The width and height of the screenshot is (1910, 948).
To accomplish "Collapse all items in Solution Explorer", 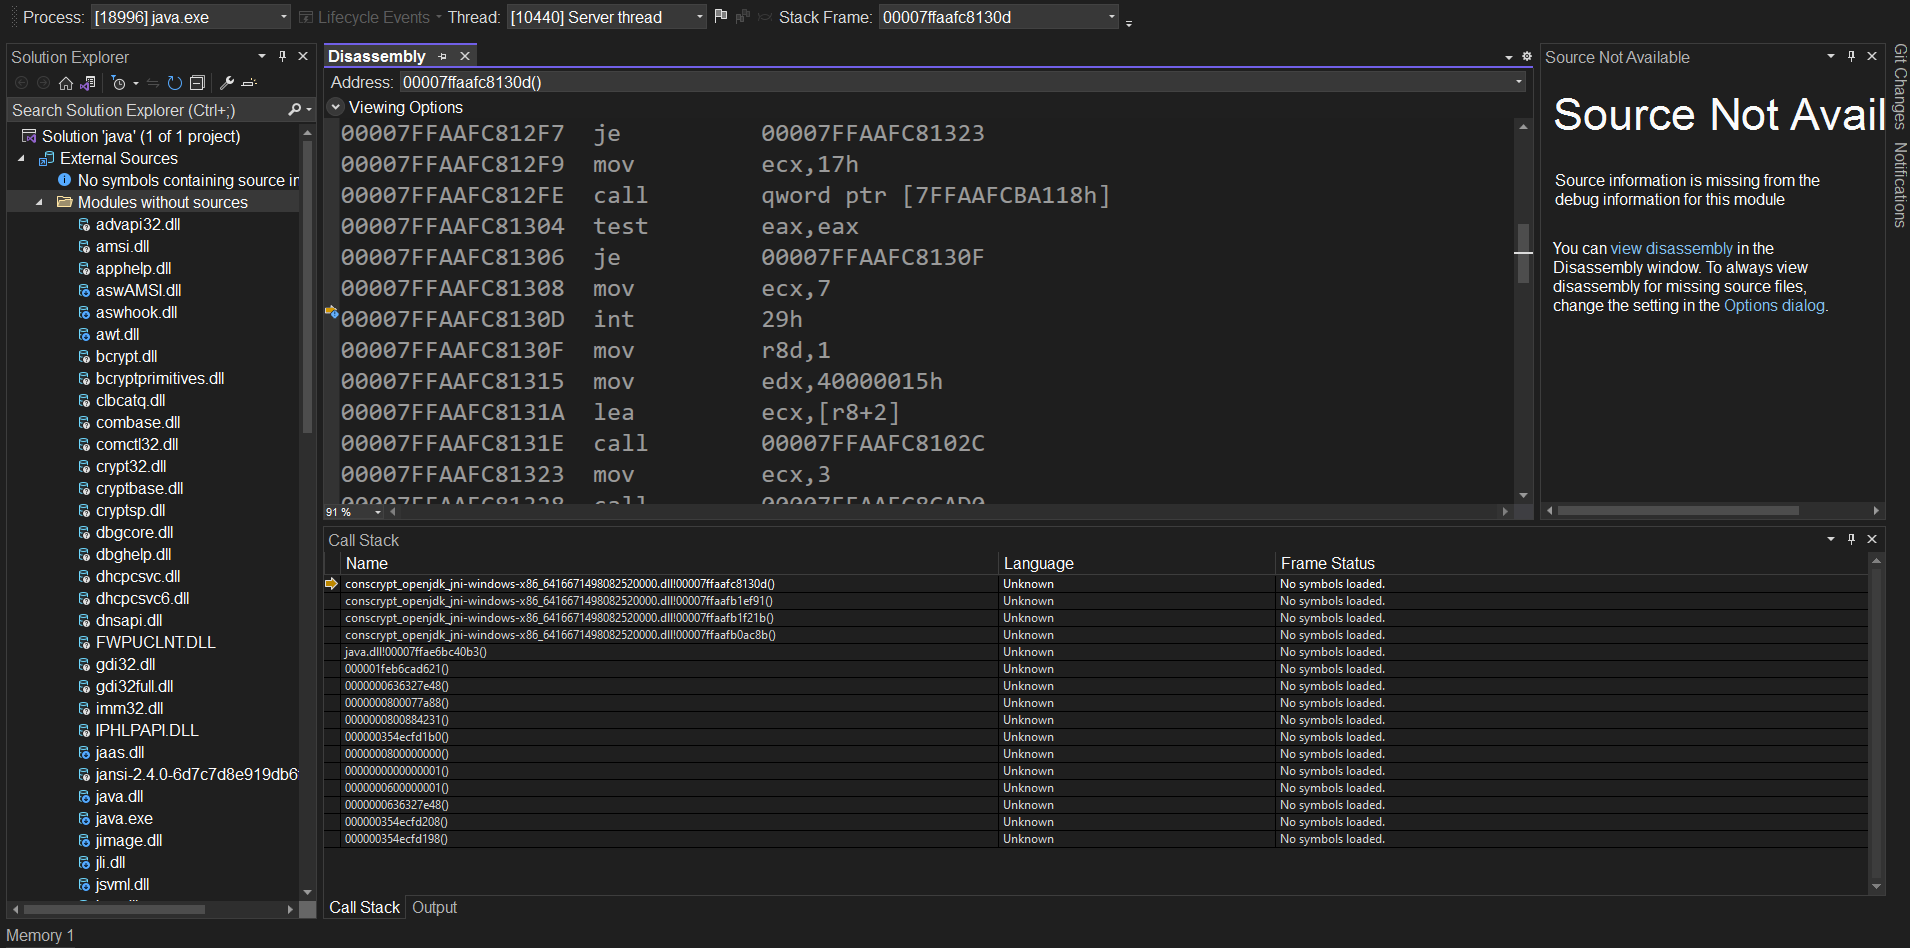I will point(197,83).
